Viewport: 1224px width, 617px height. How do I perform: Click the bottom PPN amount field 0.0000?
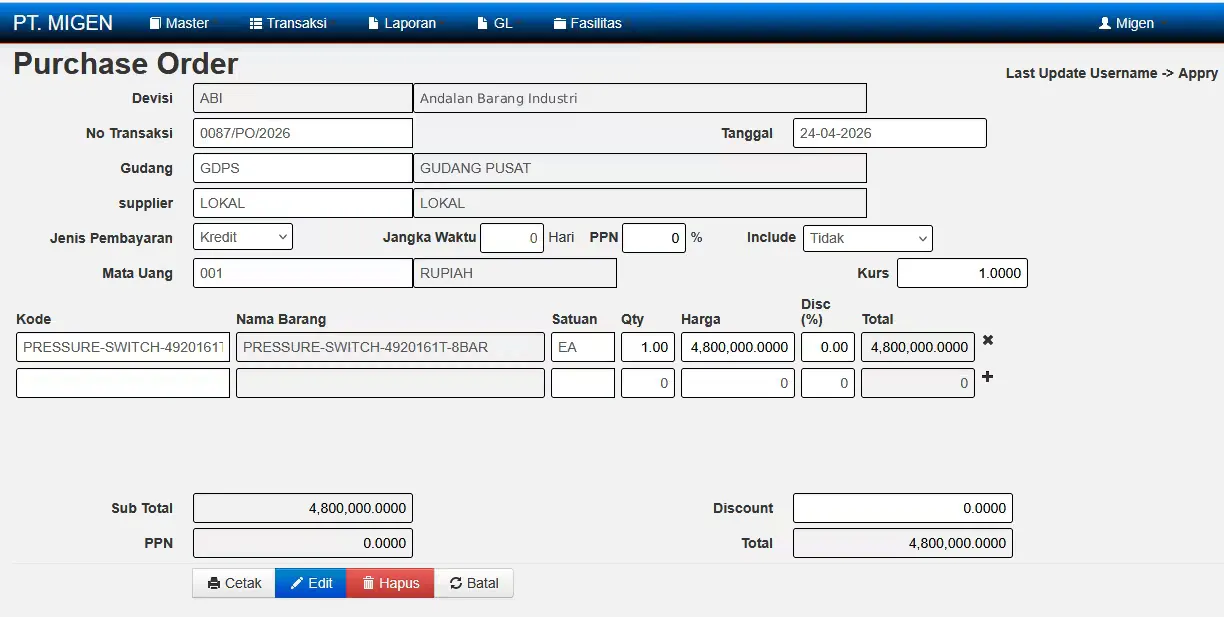(303, 543)
